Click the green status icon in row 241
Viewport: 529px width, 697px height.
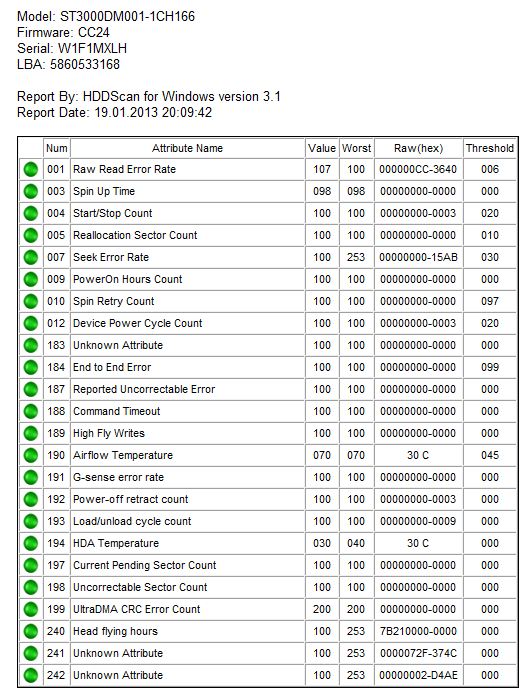pos(31,653)
